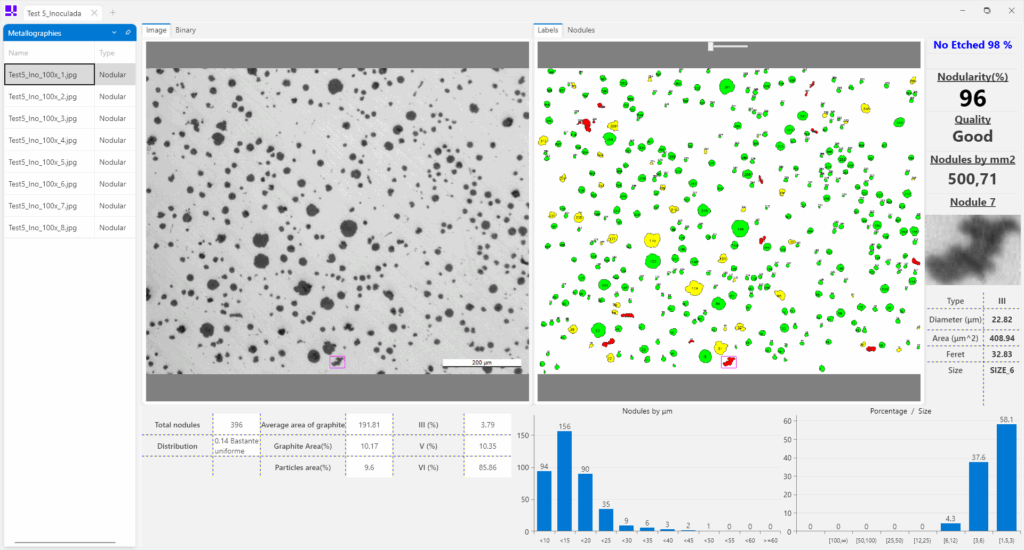Select Test5_Ino_100x_3.jpg in the list
The image size is (1024, 550).
[x=49, y=118]
